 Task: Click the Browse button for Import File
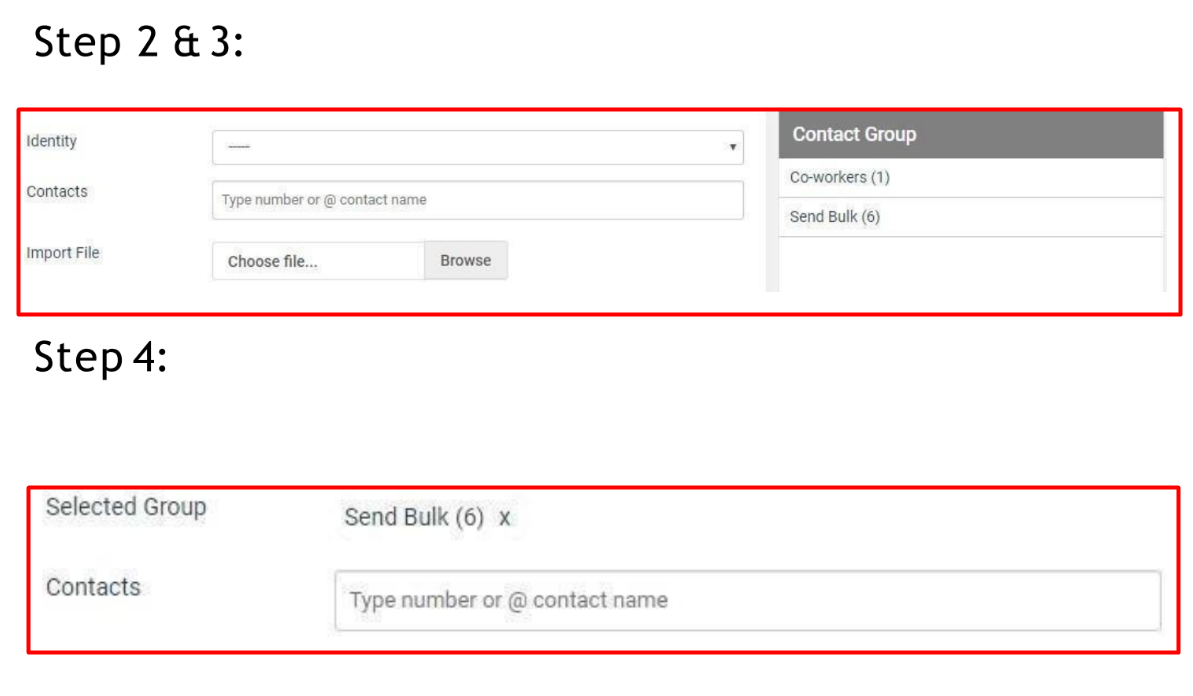click(465, 260)
